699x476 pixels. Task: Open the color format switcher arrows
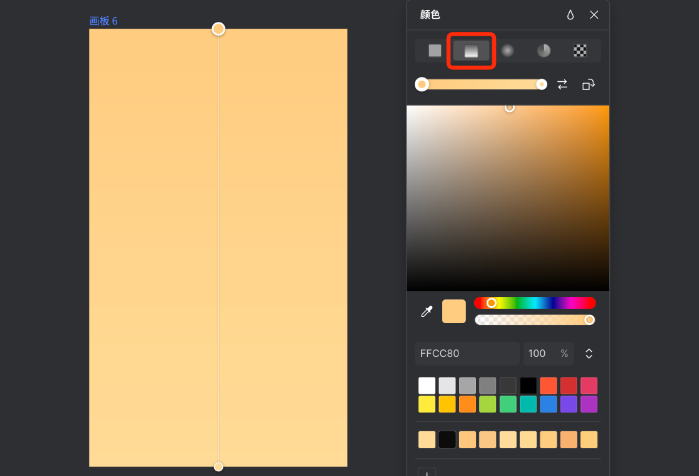point(589,354)
